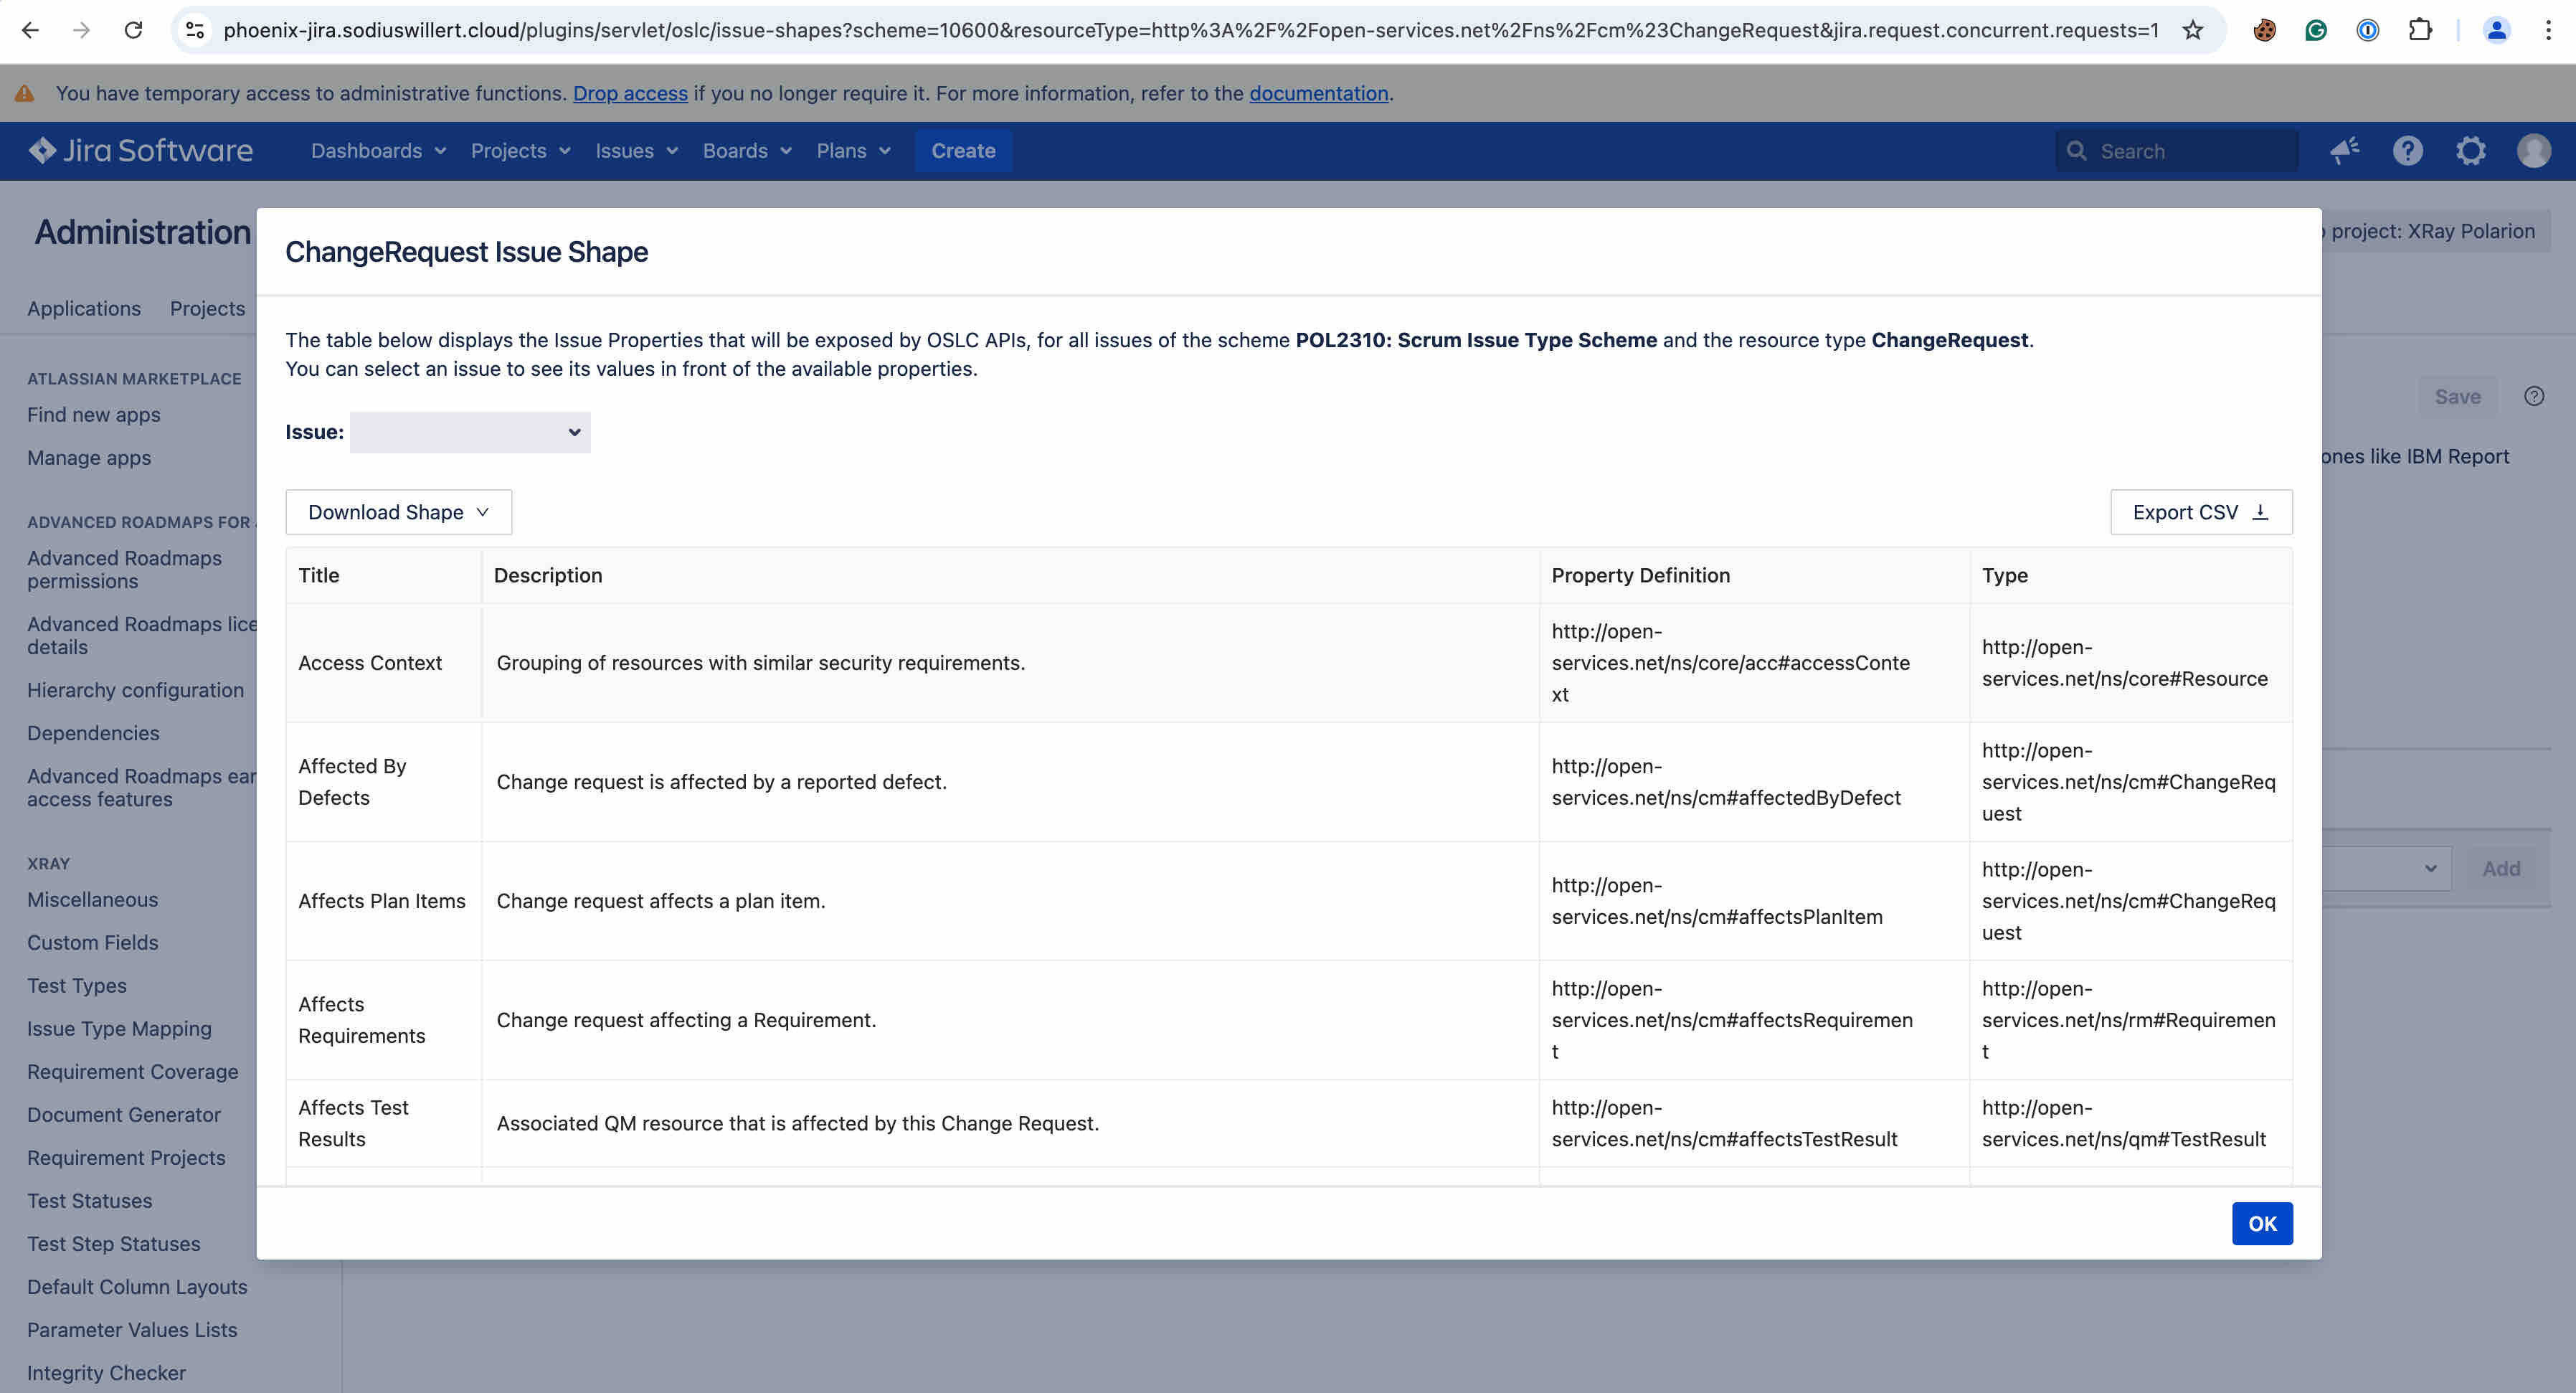
Task: Expand the Download Shape dropdown
Action: click(x=399, y=512)
